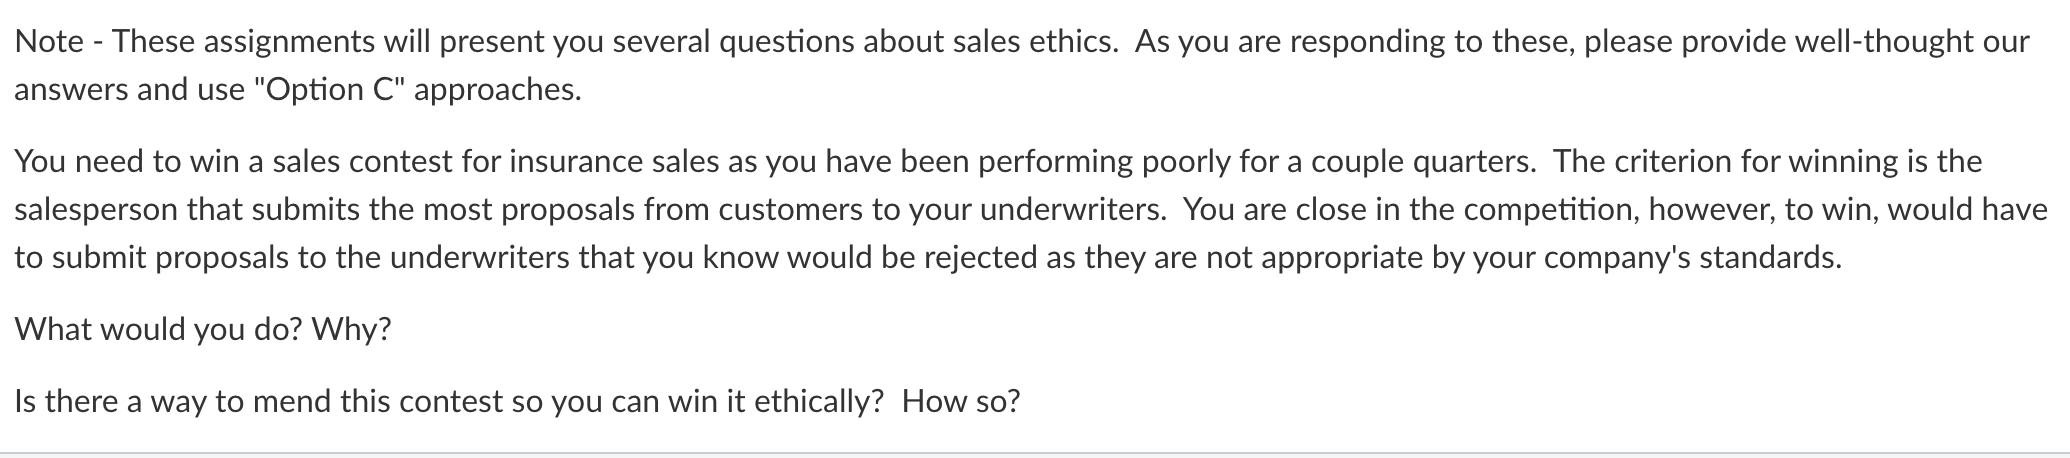This screenshot has height=458, width=2070.
Task: Select the word "approaches" in the note
Action: click(494, 90)
